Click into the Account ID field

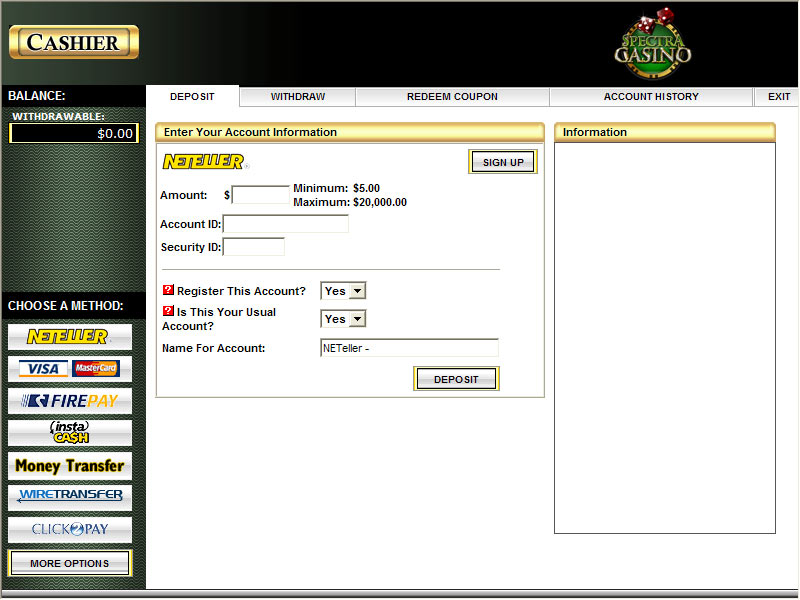click(286, 224)
